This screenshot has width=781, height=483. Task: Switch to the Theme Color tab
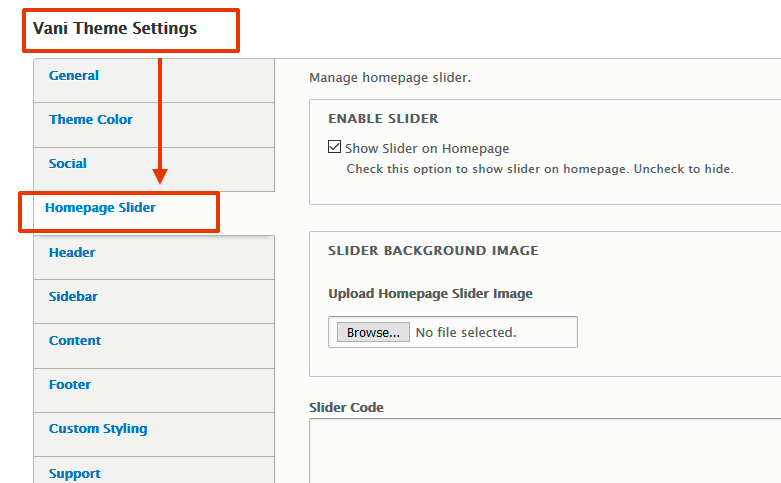point(91,120)
